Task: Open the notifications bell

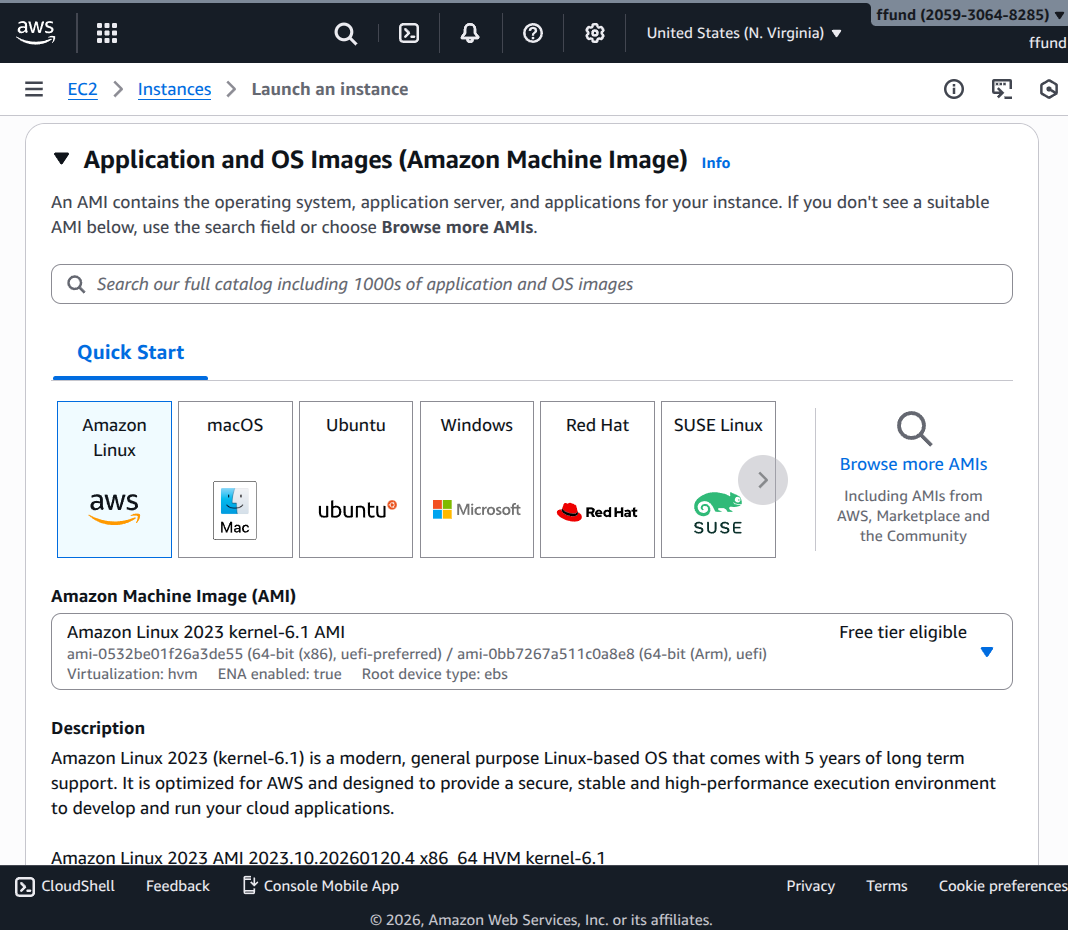Action: 470,33
